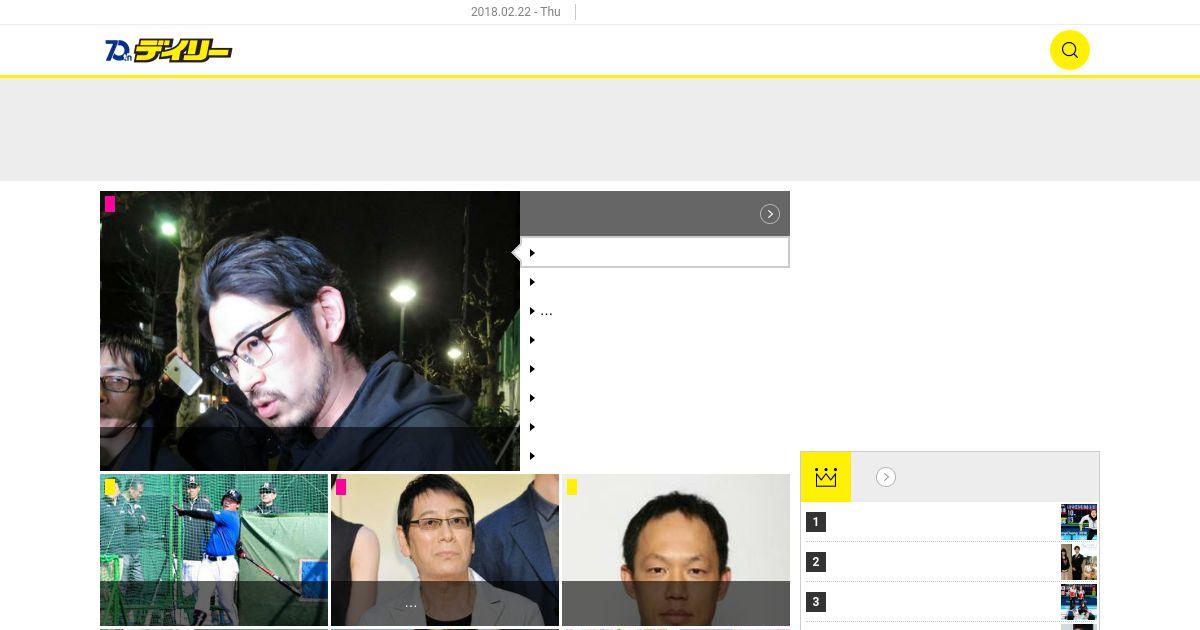Click the thumbnail beside ranking number 3
This screenshot has width=1200, height=630.
1079,602
